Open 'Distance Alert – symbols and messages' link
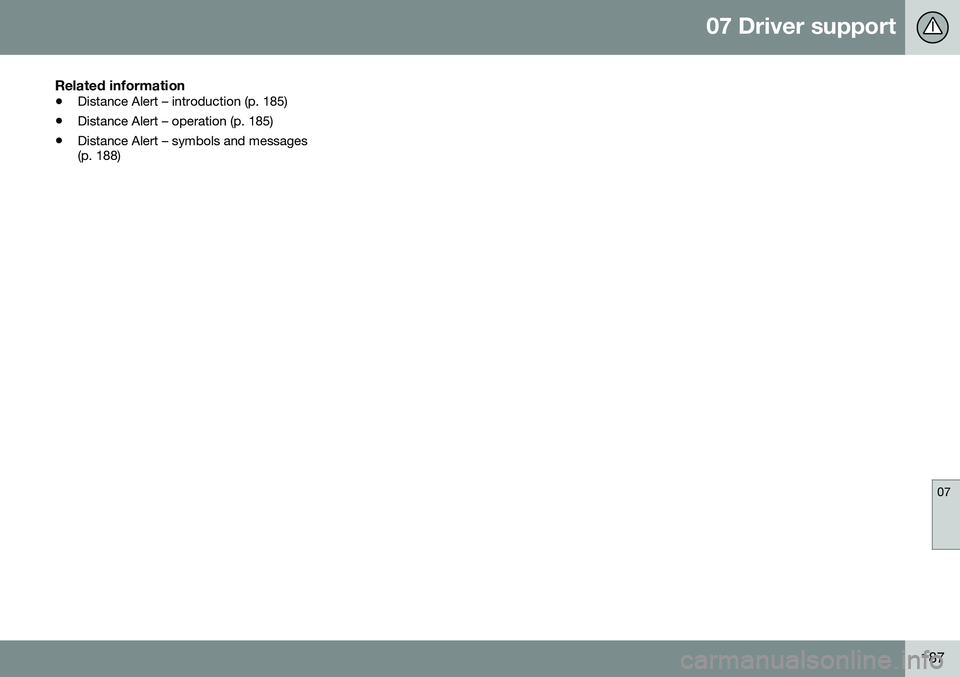 tap(192, 148)
